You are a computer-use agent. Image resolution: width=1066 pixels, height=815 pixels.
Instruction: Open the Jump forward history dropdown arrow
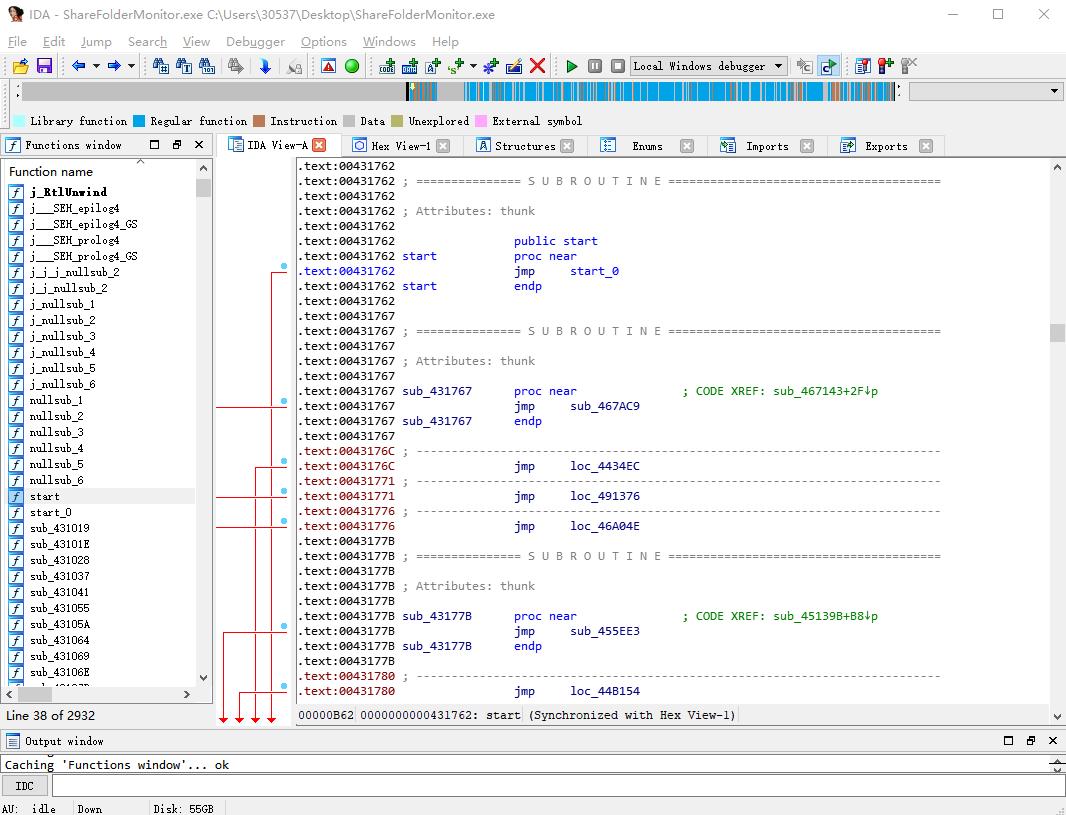click(x=131, y=66)
